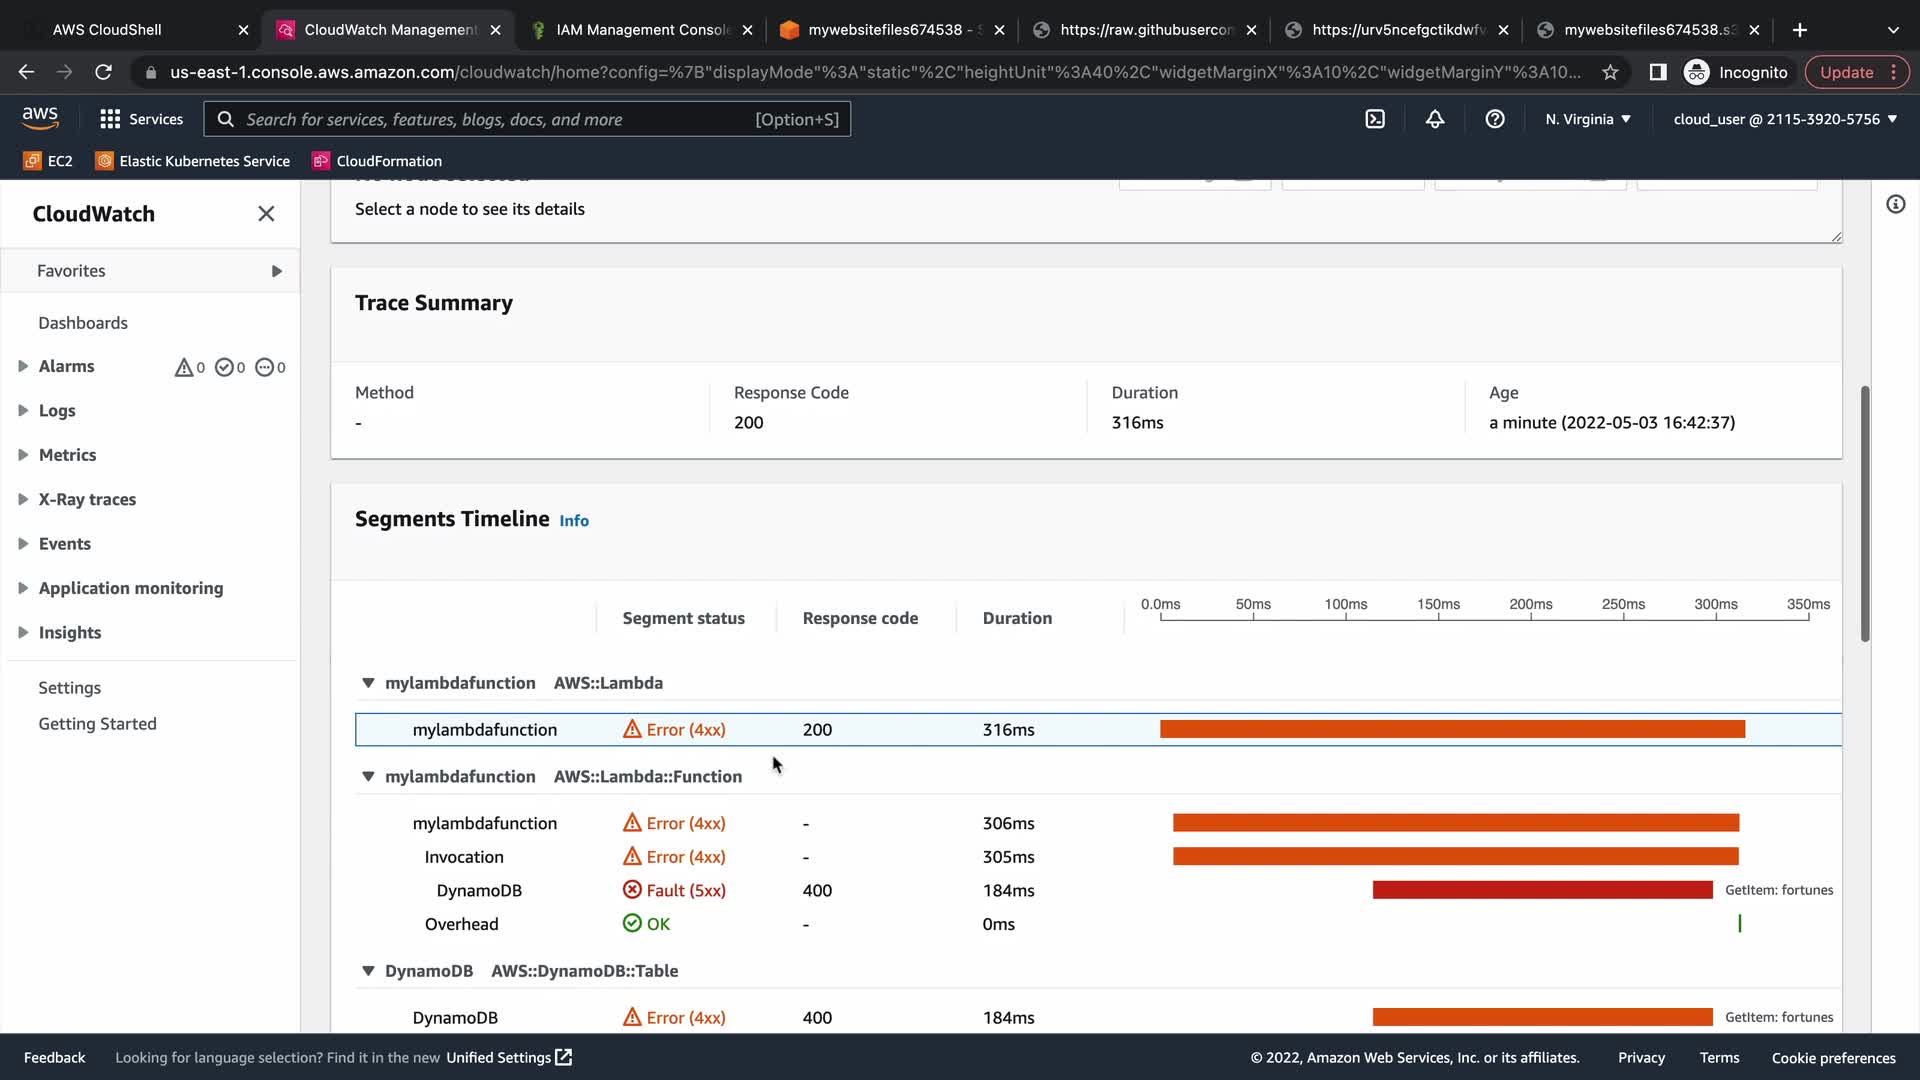Expand the Favorites submenu arrow
1920x1080 pixels.
click(x=277, y=271)
